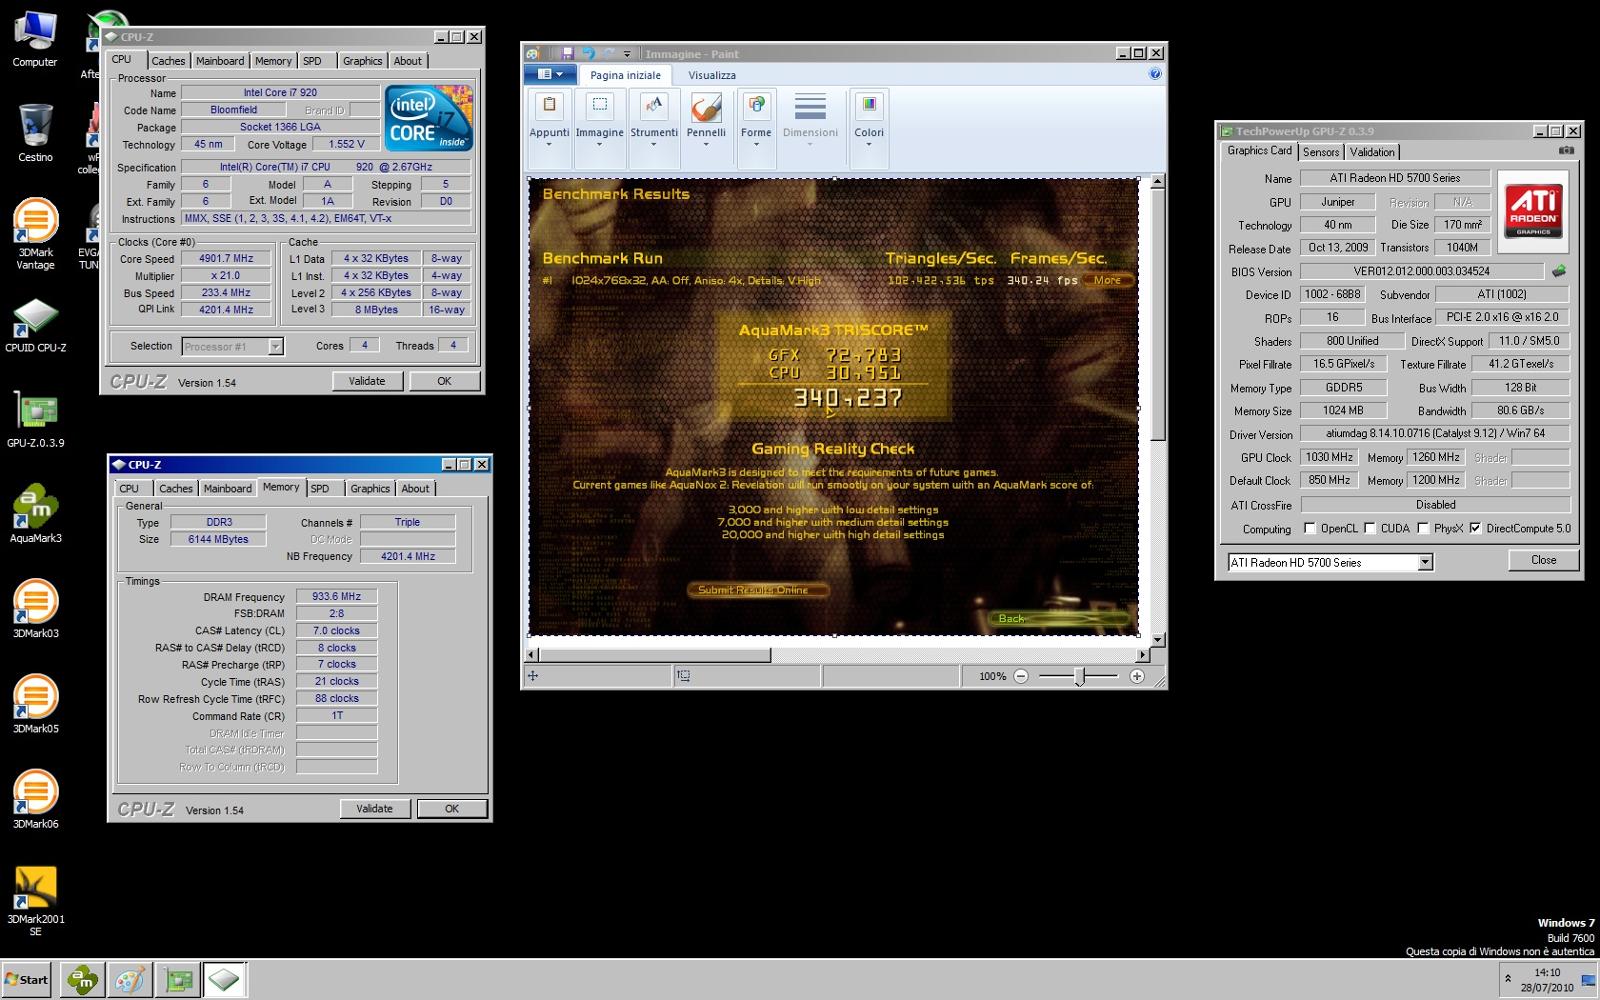Save the image with Paint's floppy icon
The width and height of the screenshot is (1600, 1000).
(567, 53)
